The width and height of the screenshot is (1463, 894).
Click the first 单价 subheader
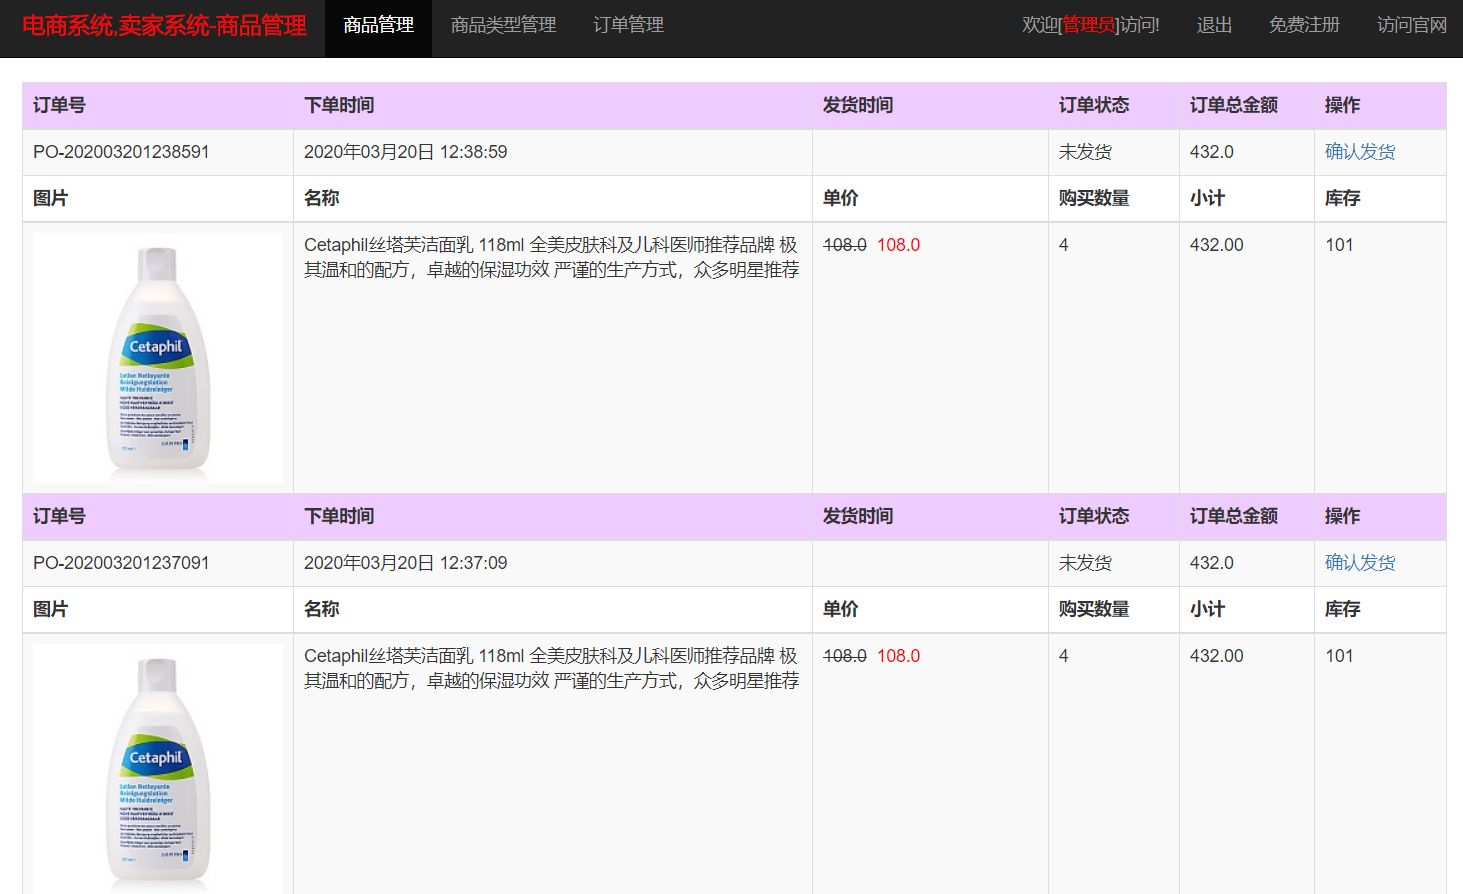pyautogui.click(x=840, y=198)
